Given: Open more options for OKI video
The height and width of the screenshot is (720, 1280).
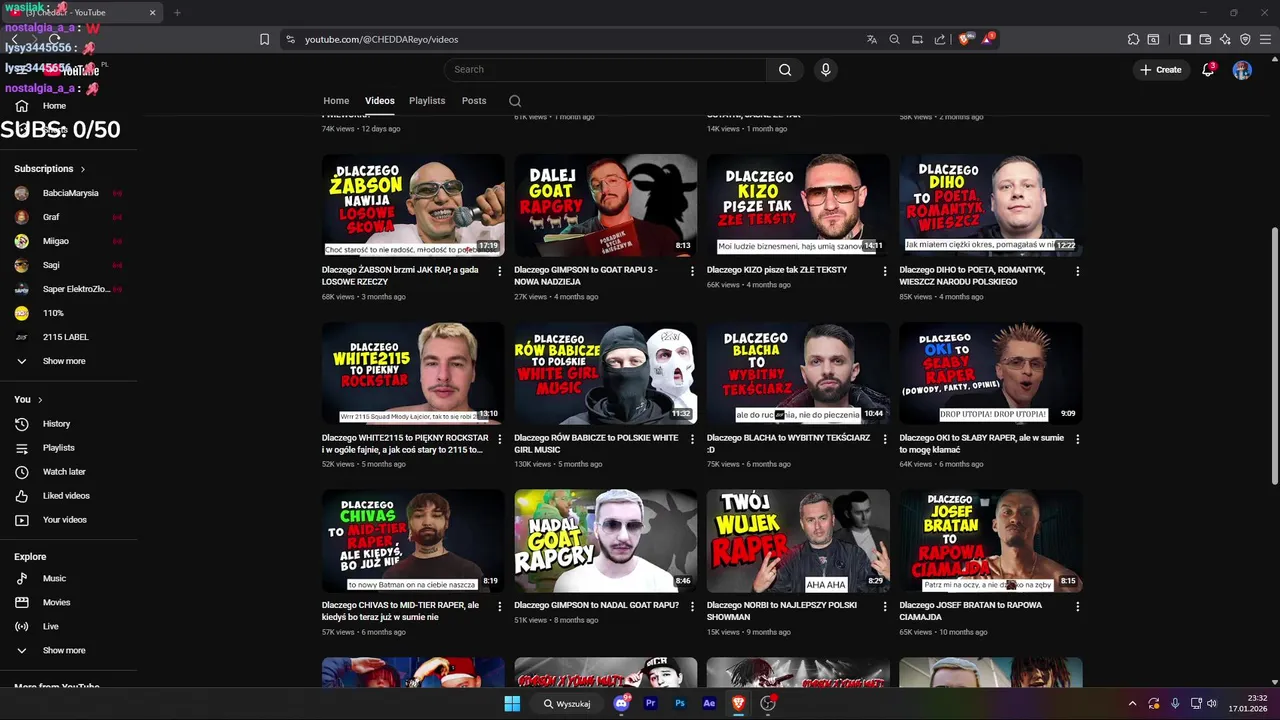Looking at the screenshot, I should pos(1077,439).
